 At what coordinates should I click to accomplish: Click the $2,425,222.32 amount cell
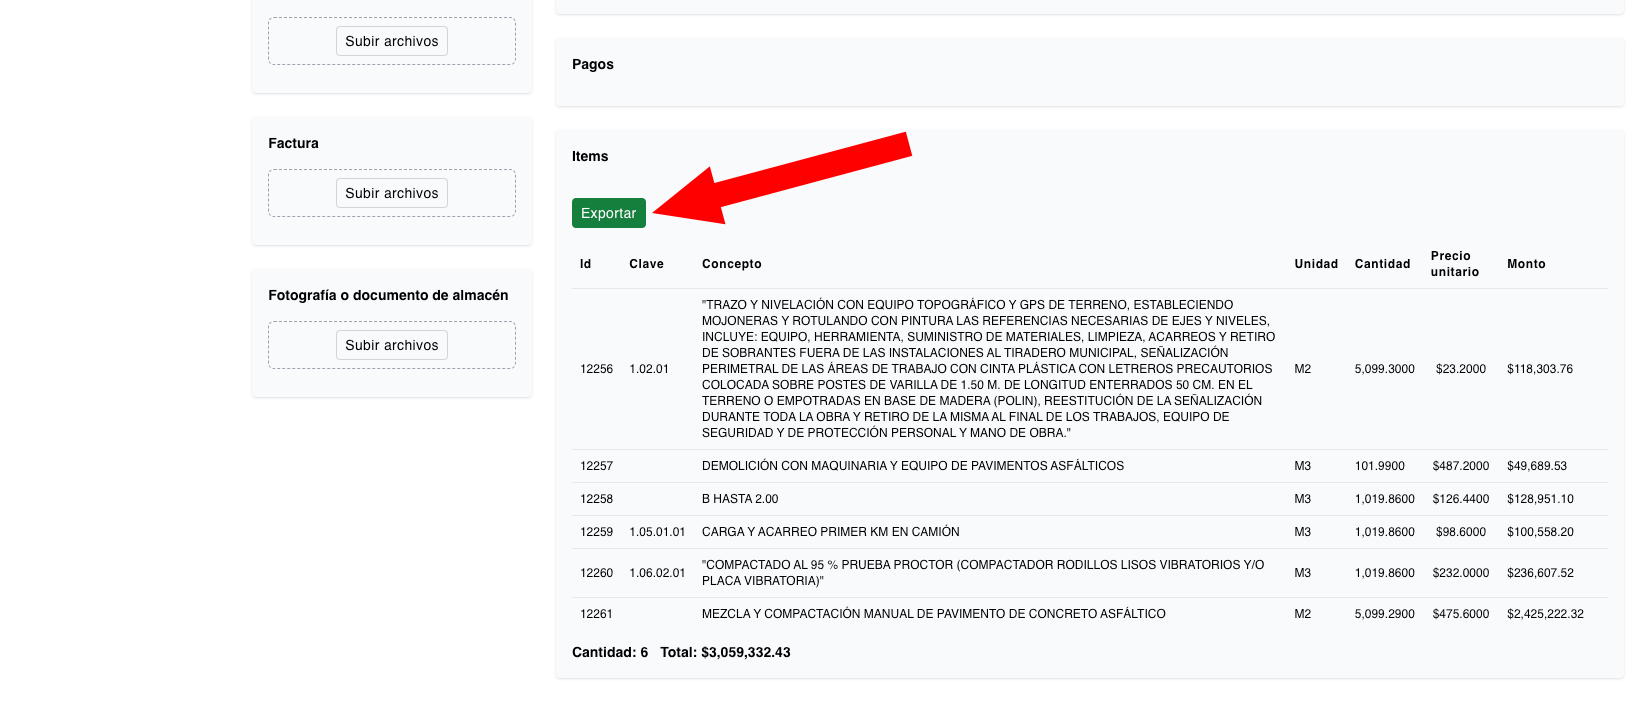tap(1545, 614)
